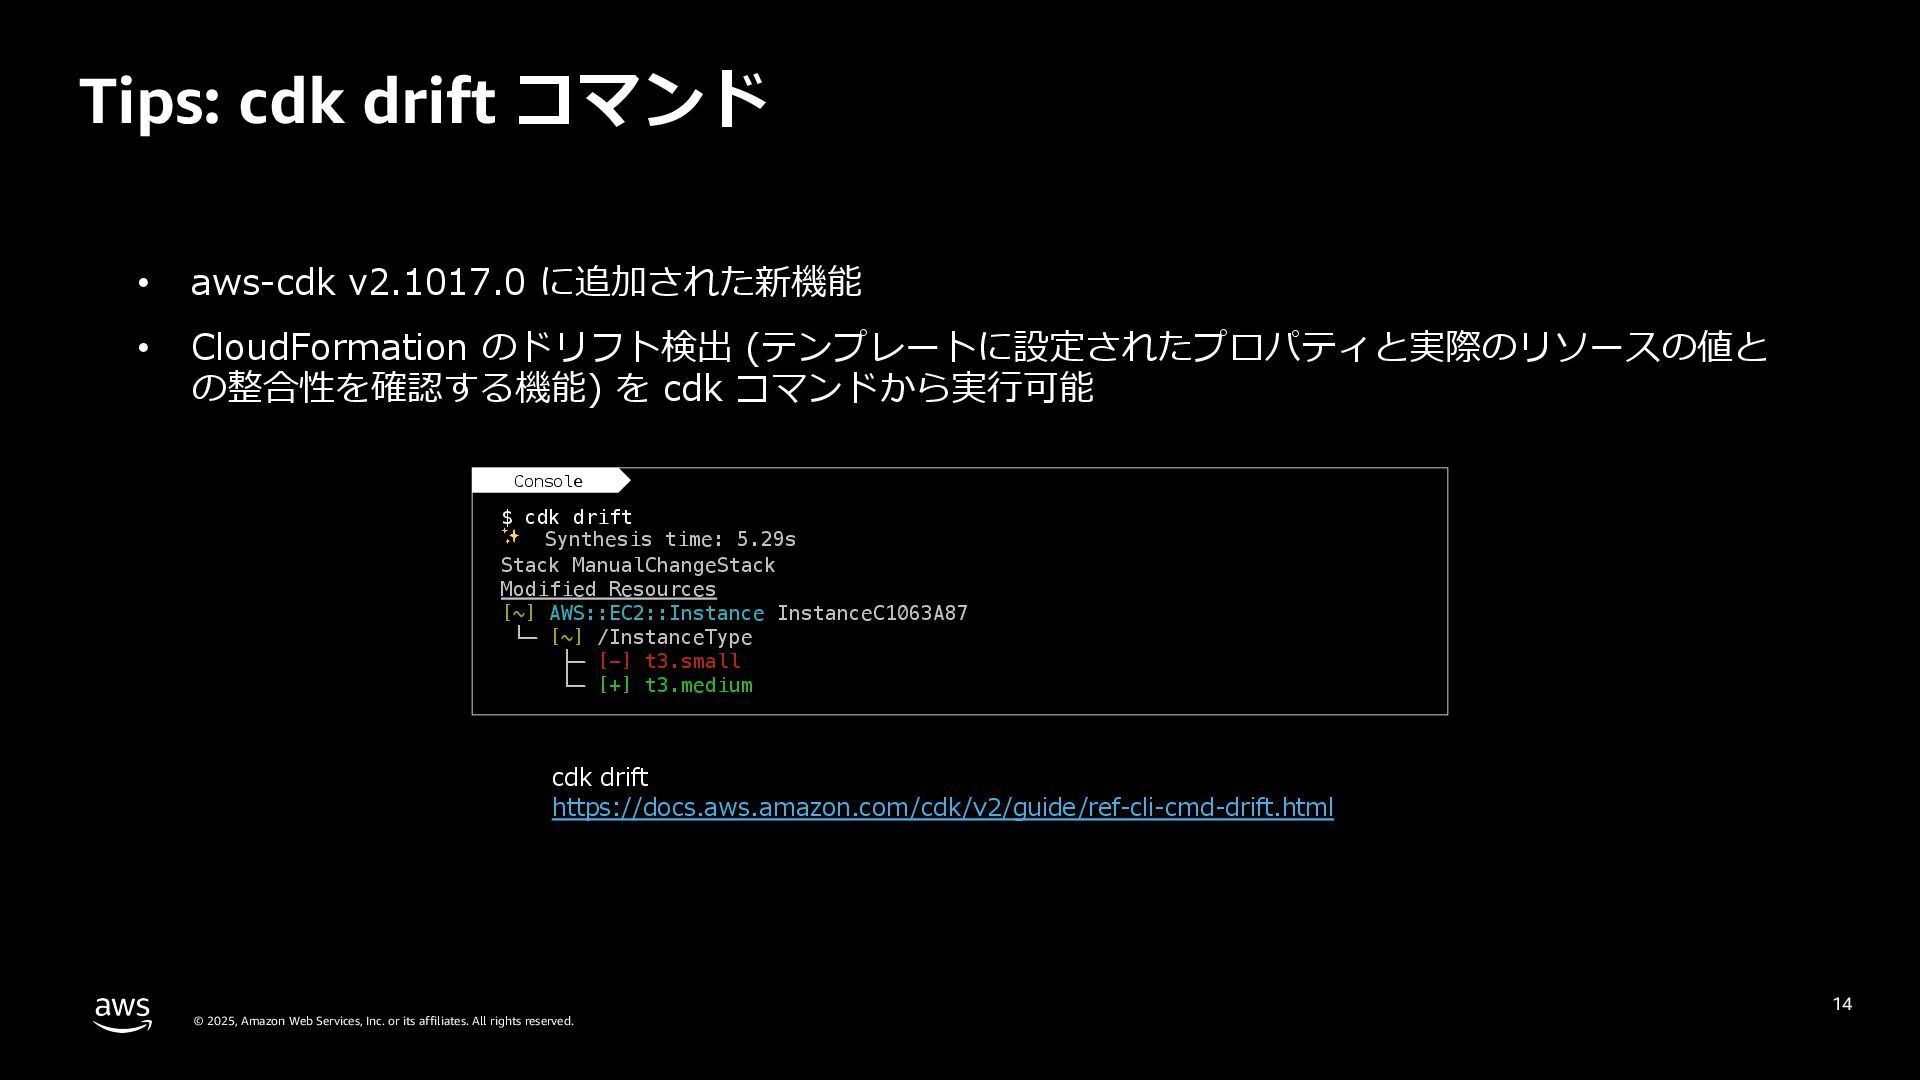
Task: Select the added value 't3.medium'
Action: pos(698,685)
